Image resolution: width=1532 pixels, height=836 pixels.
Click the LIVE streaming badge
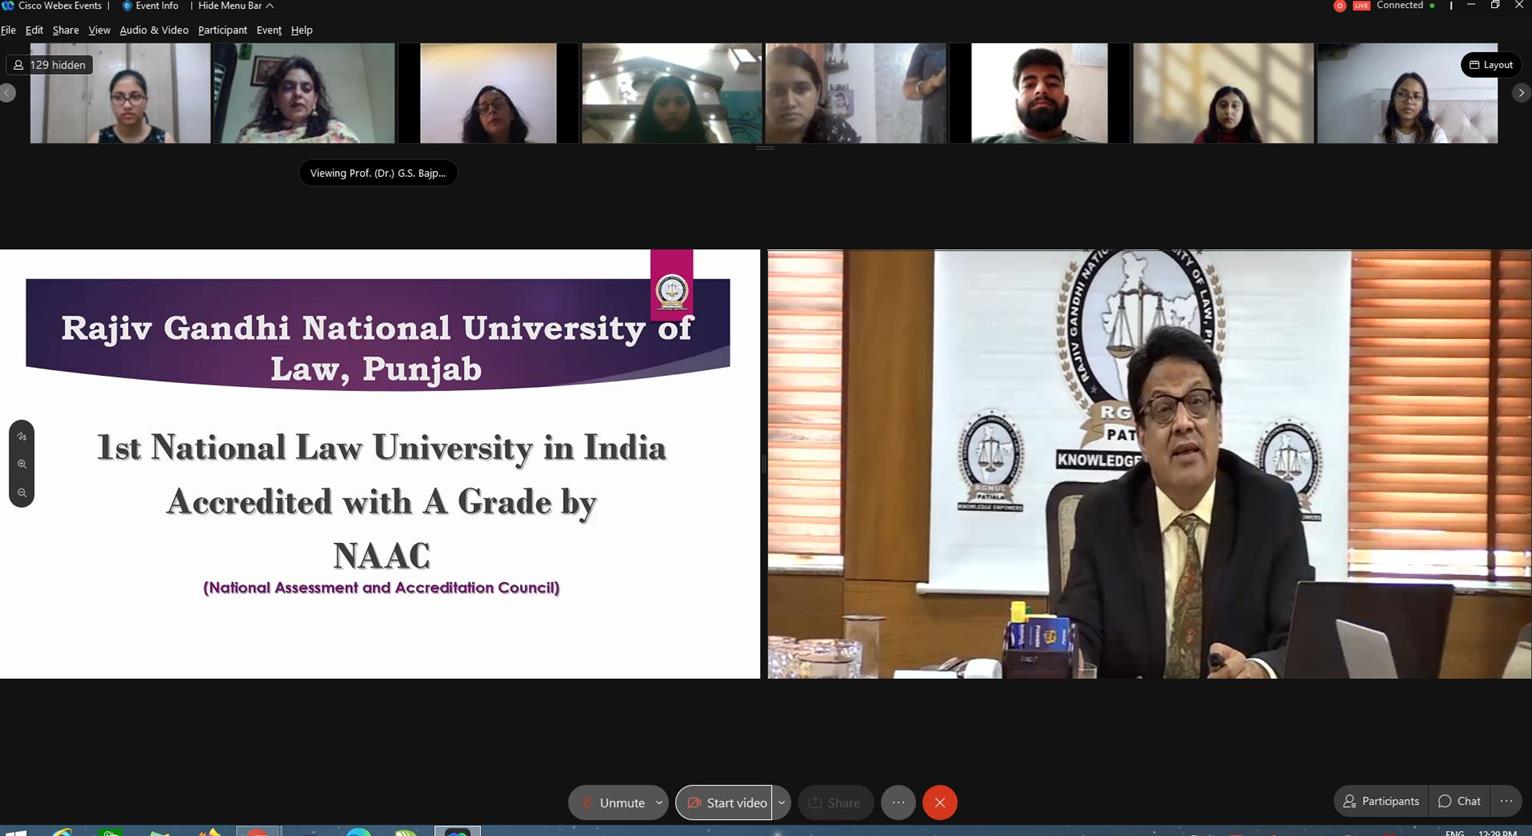1361,6
